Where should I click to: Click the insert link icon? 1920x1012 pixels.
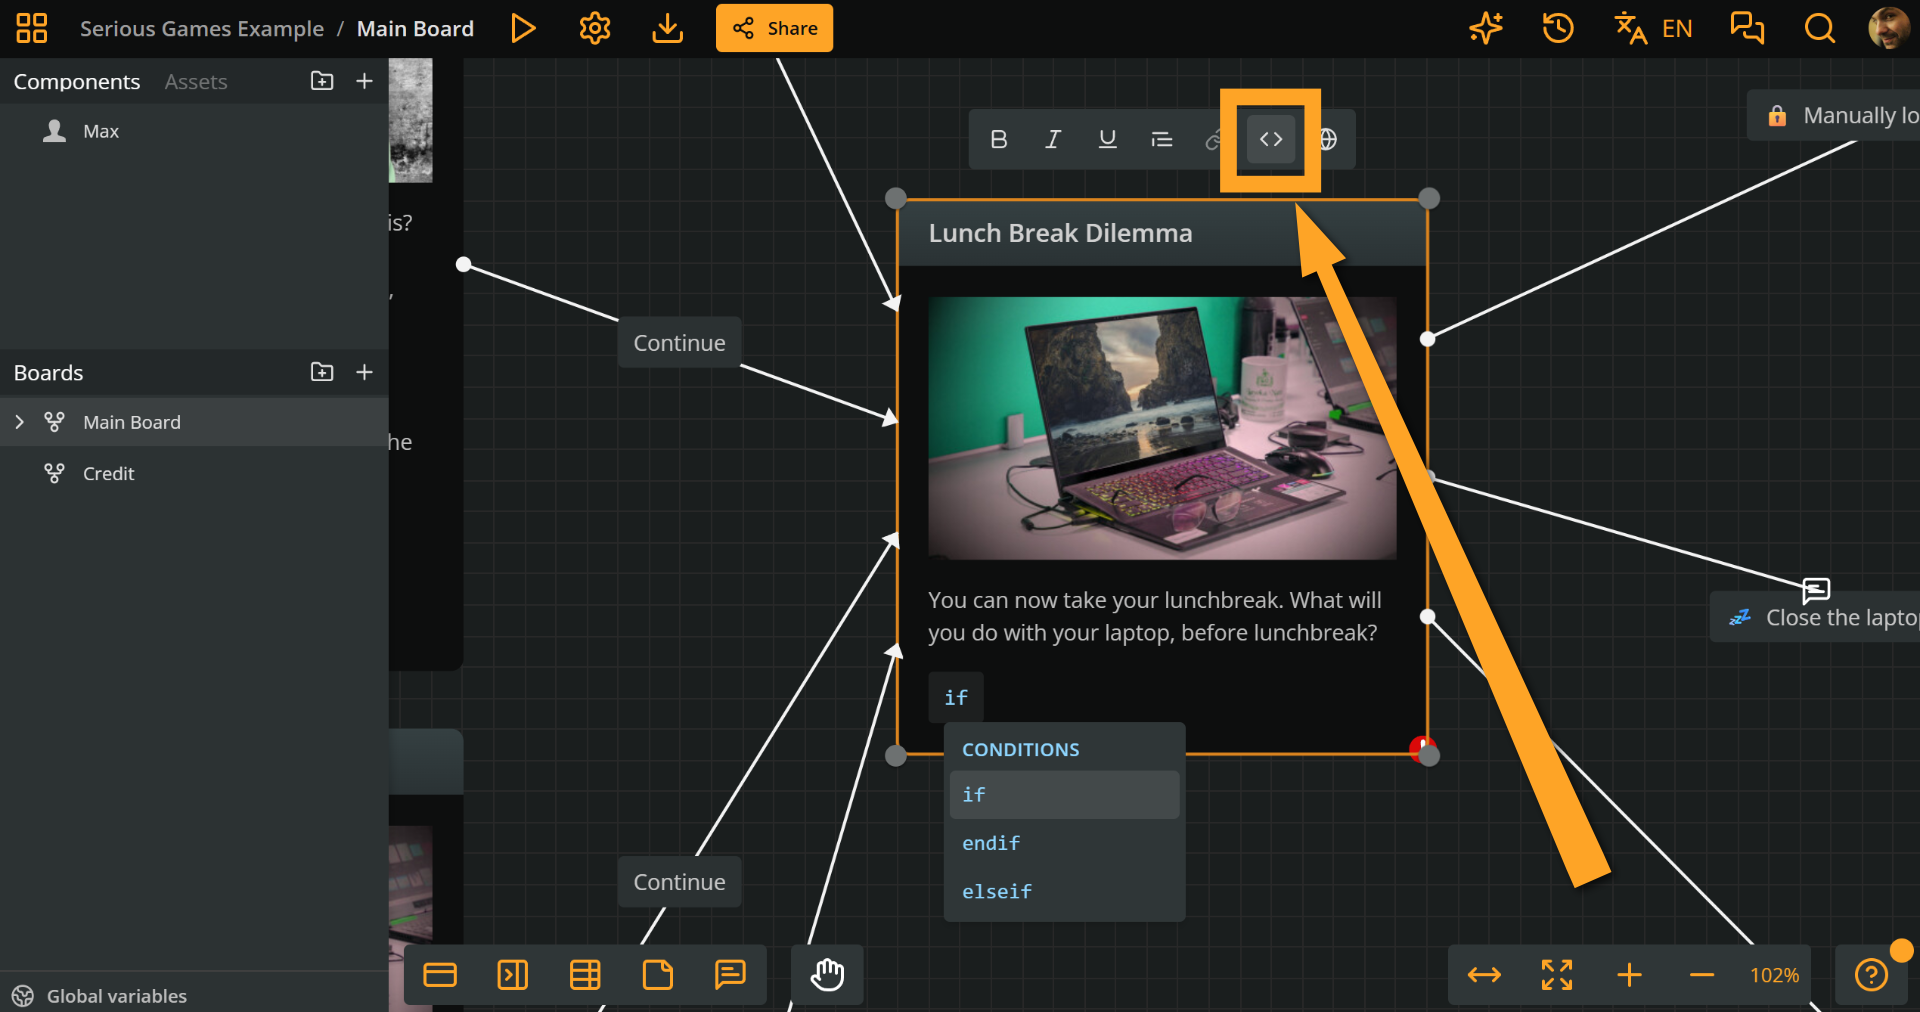tap(1214, 139)
